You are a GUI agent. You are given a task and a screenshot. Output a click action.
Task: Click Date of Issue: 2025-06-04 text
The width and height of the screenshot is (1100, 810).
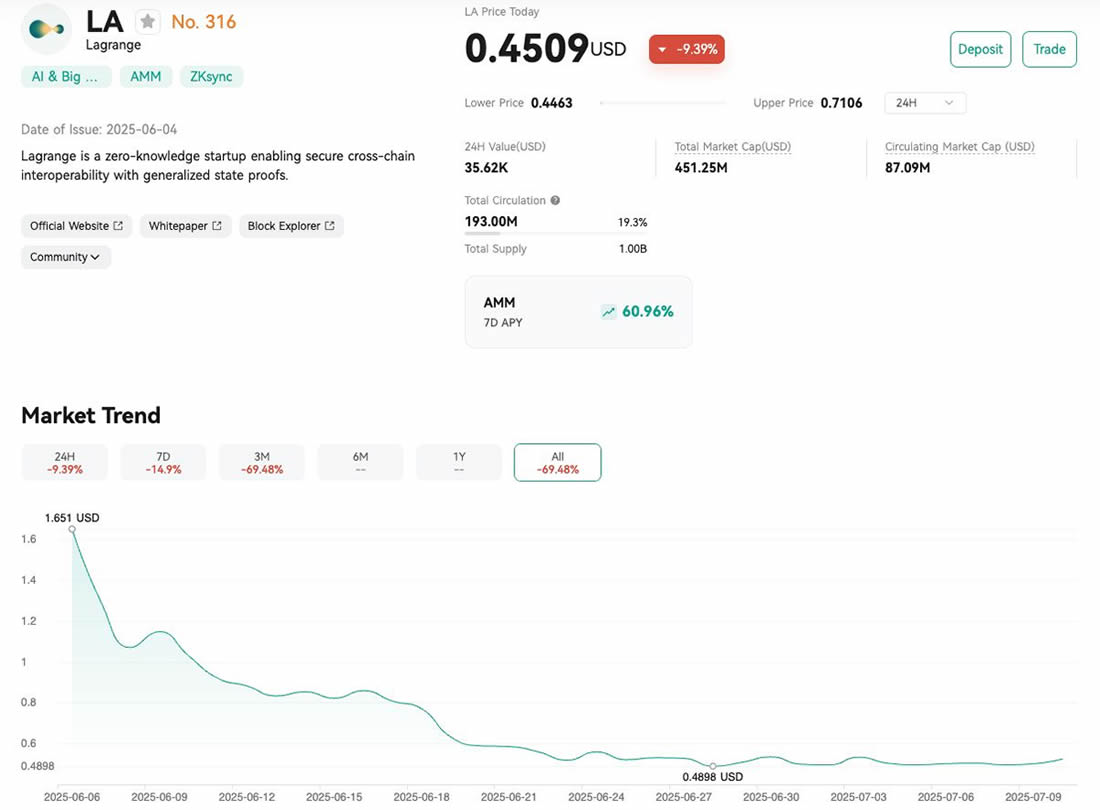pyautogui.click(x=99, y=130)
